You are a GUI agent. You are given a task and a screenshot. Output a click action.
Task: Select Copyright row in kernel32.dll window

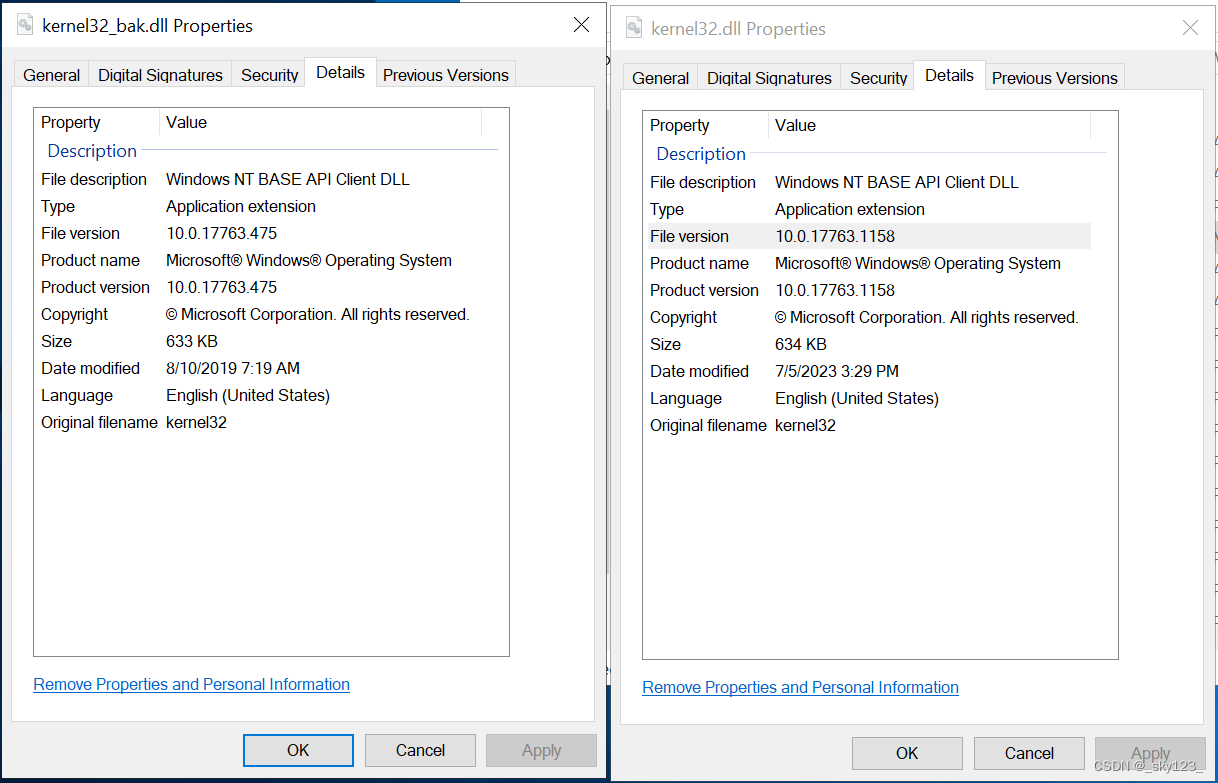point(867,317)
